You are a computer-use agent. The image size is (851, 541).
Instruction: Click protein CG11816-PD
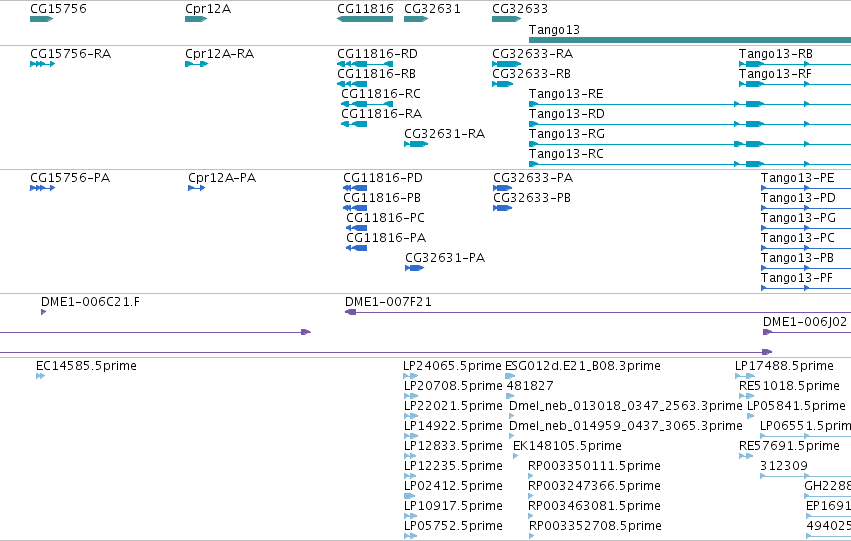click(383, 178)
